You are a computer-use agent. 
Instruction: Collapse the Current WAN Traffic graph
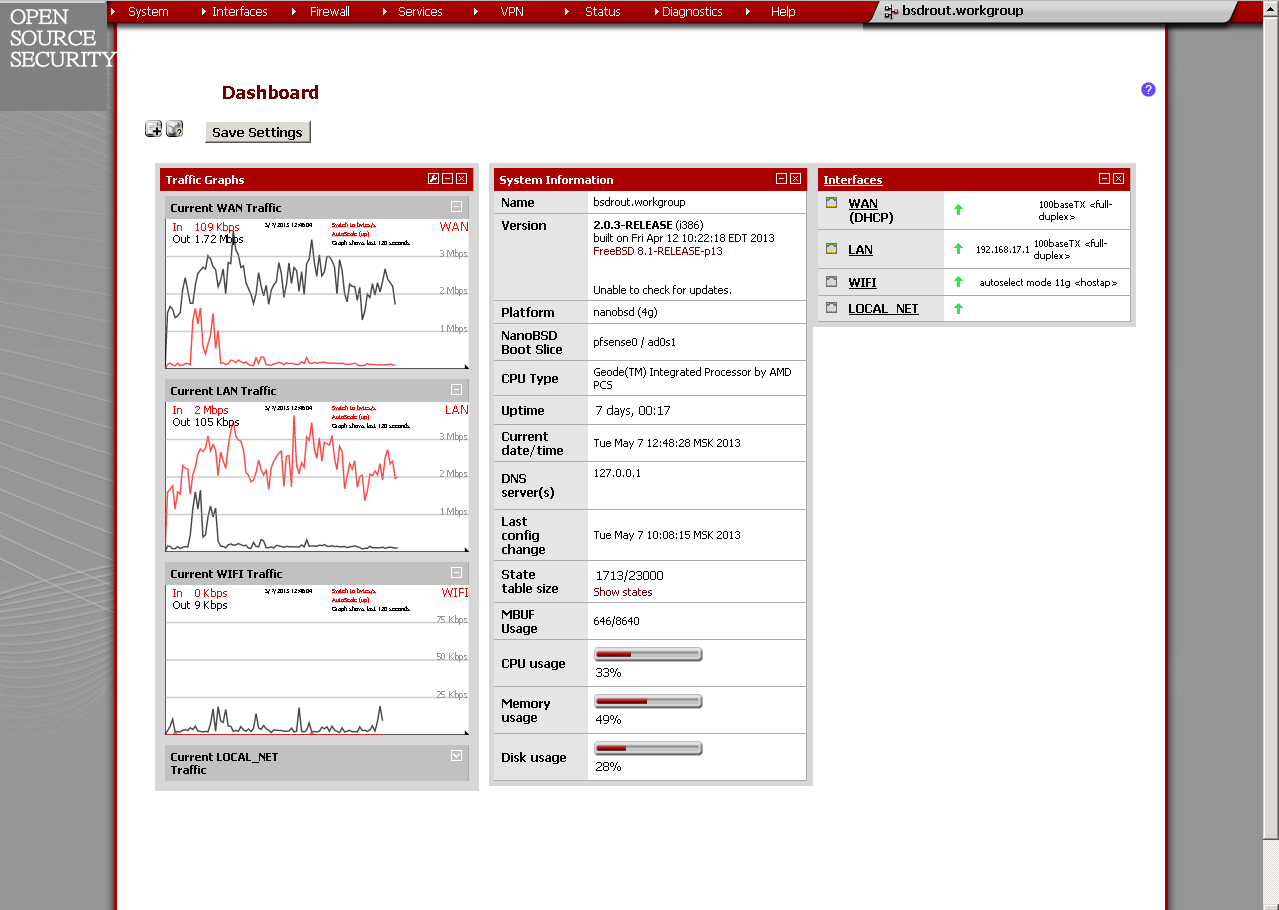click(456, 207)
